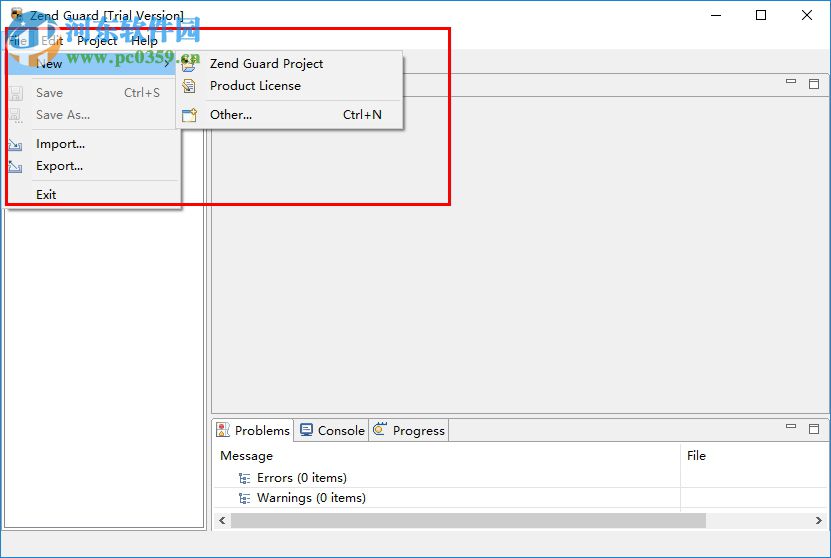Click the Console monitor icon
This screenshot has height=558, width=831.
coord(306,430)
